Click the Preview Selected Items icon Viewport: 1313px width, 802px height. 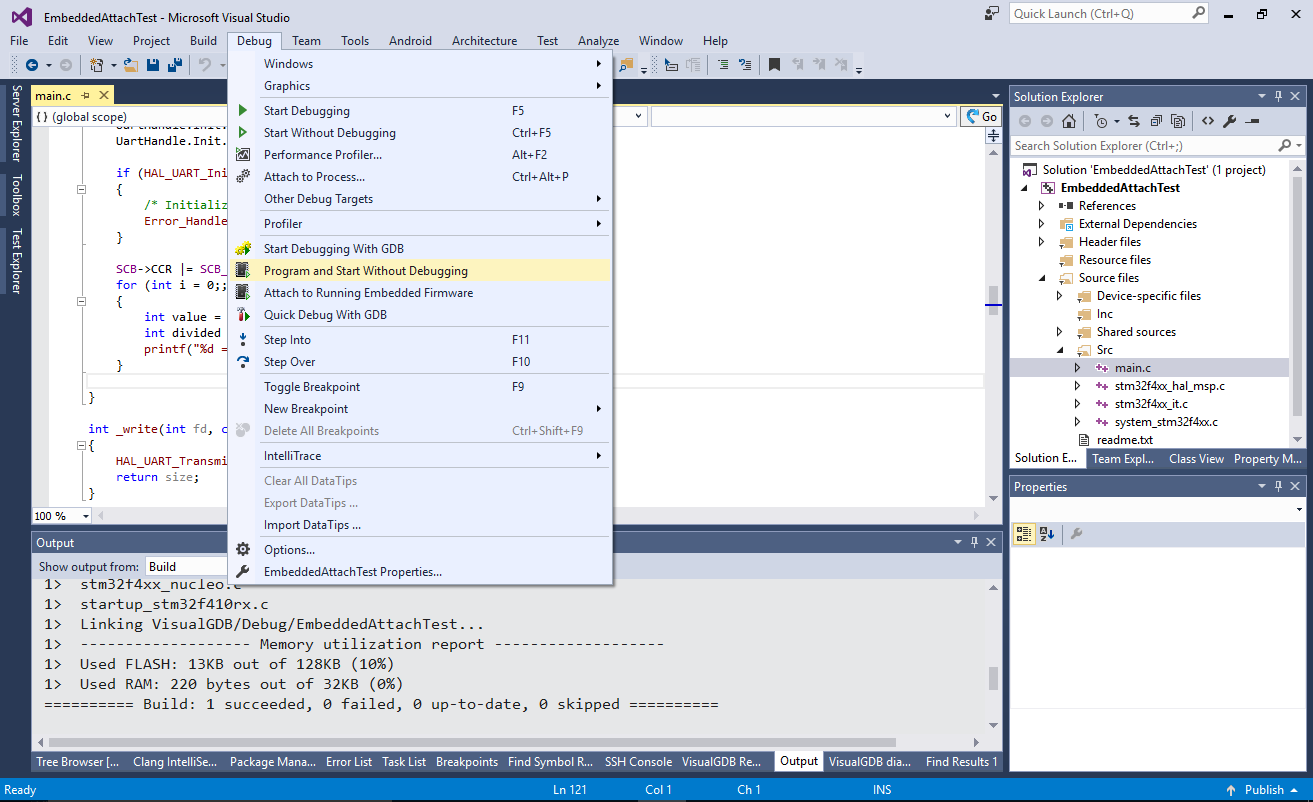point(1252,121)
